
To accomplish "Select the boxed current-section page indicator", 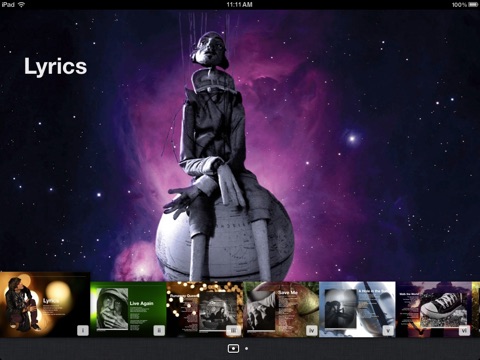I will [233, 348].
